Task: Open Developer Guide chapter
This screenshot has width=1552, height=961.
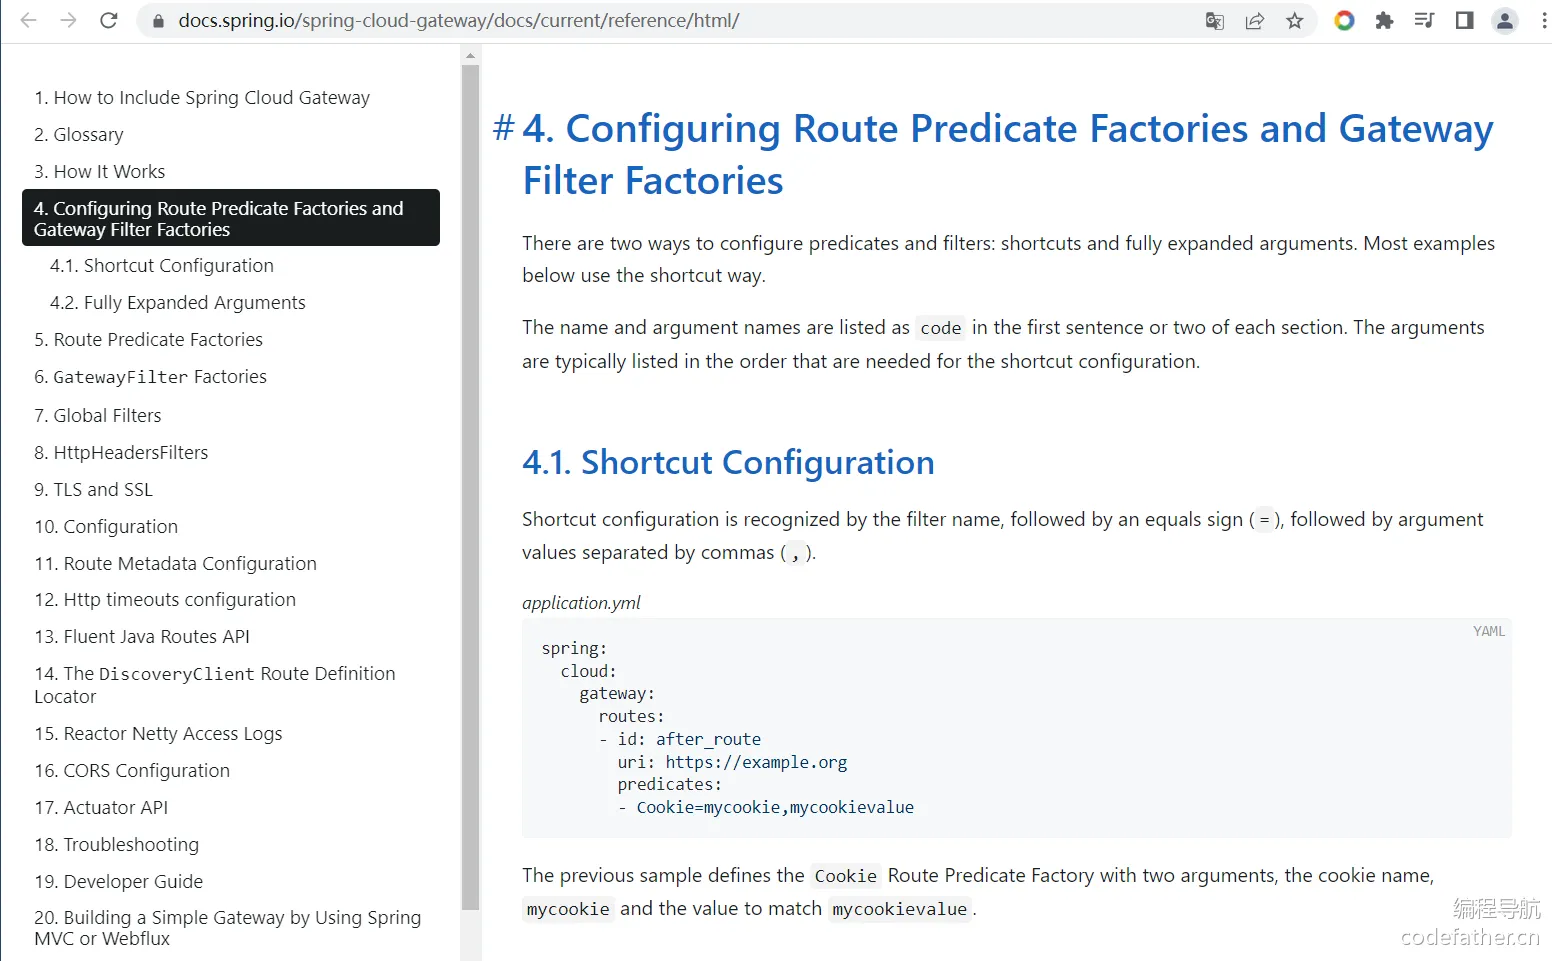Action: (x=119, y=881)
